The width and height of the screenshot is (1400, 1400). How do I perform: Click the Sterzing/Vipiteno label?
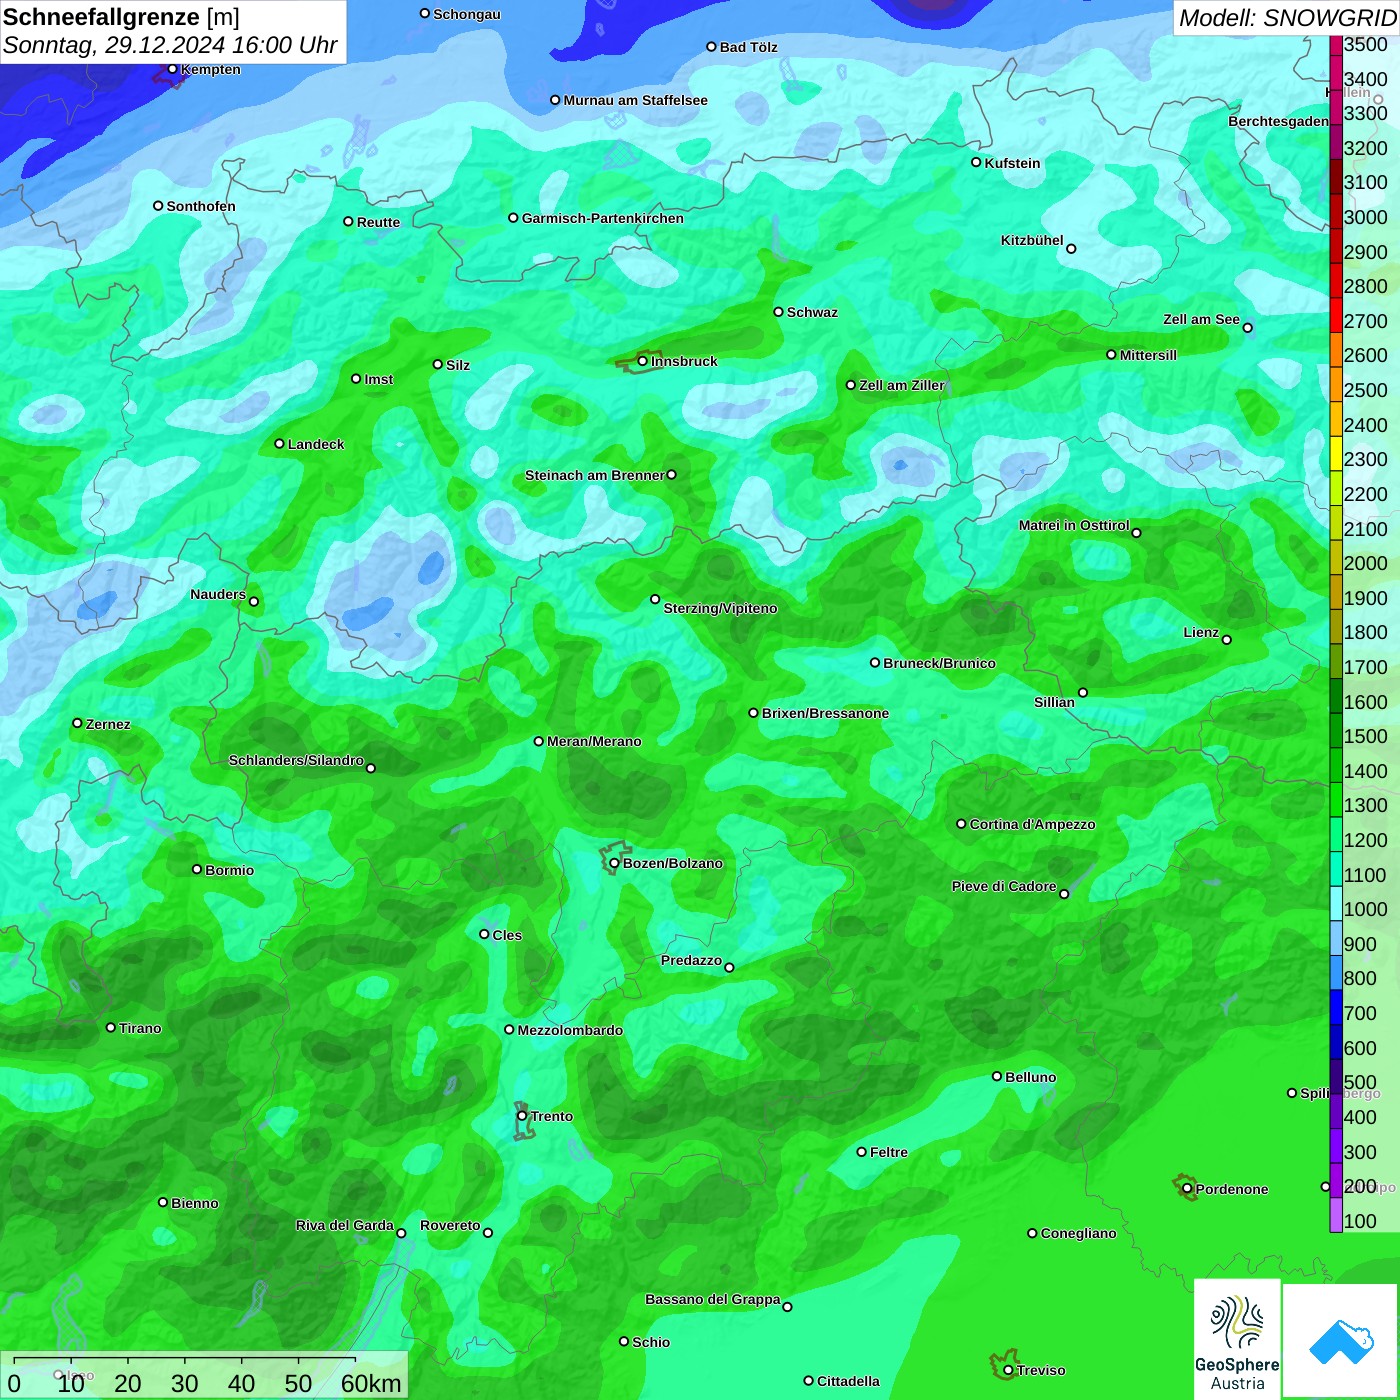[x=720, y=608]
